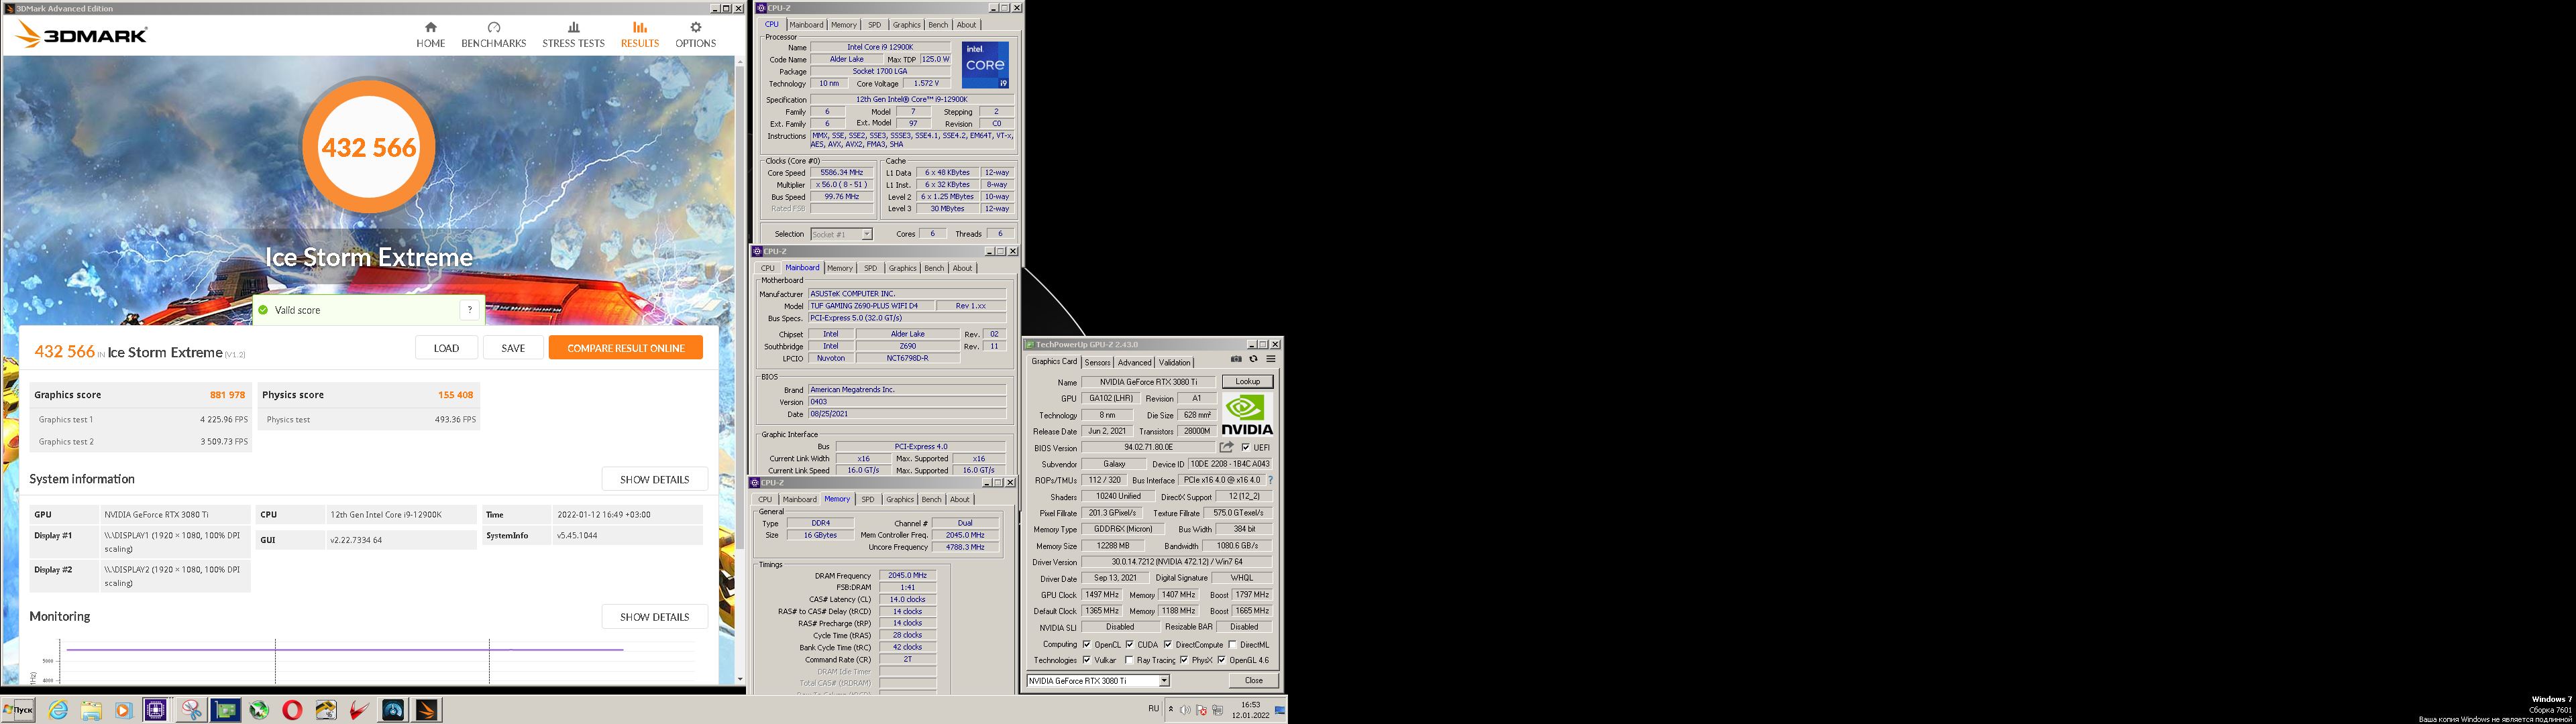
Task: Toggle the DirectCompute checkbox
Action: [1168, 644]
